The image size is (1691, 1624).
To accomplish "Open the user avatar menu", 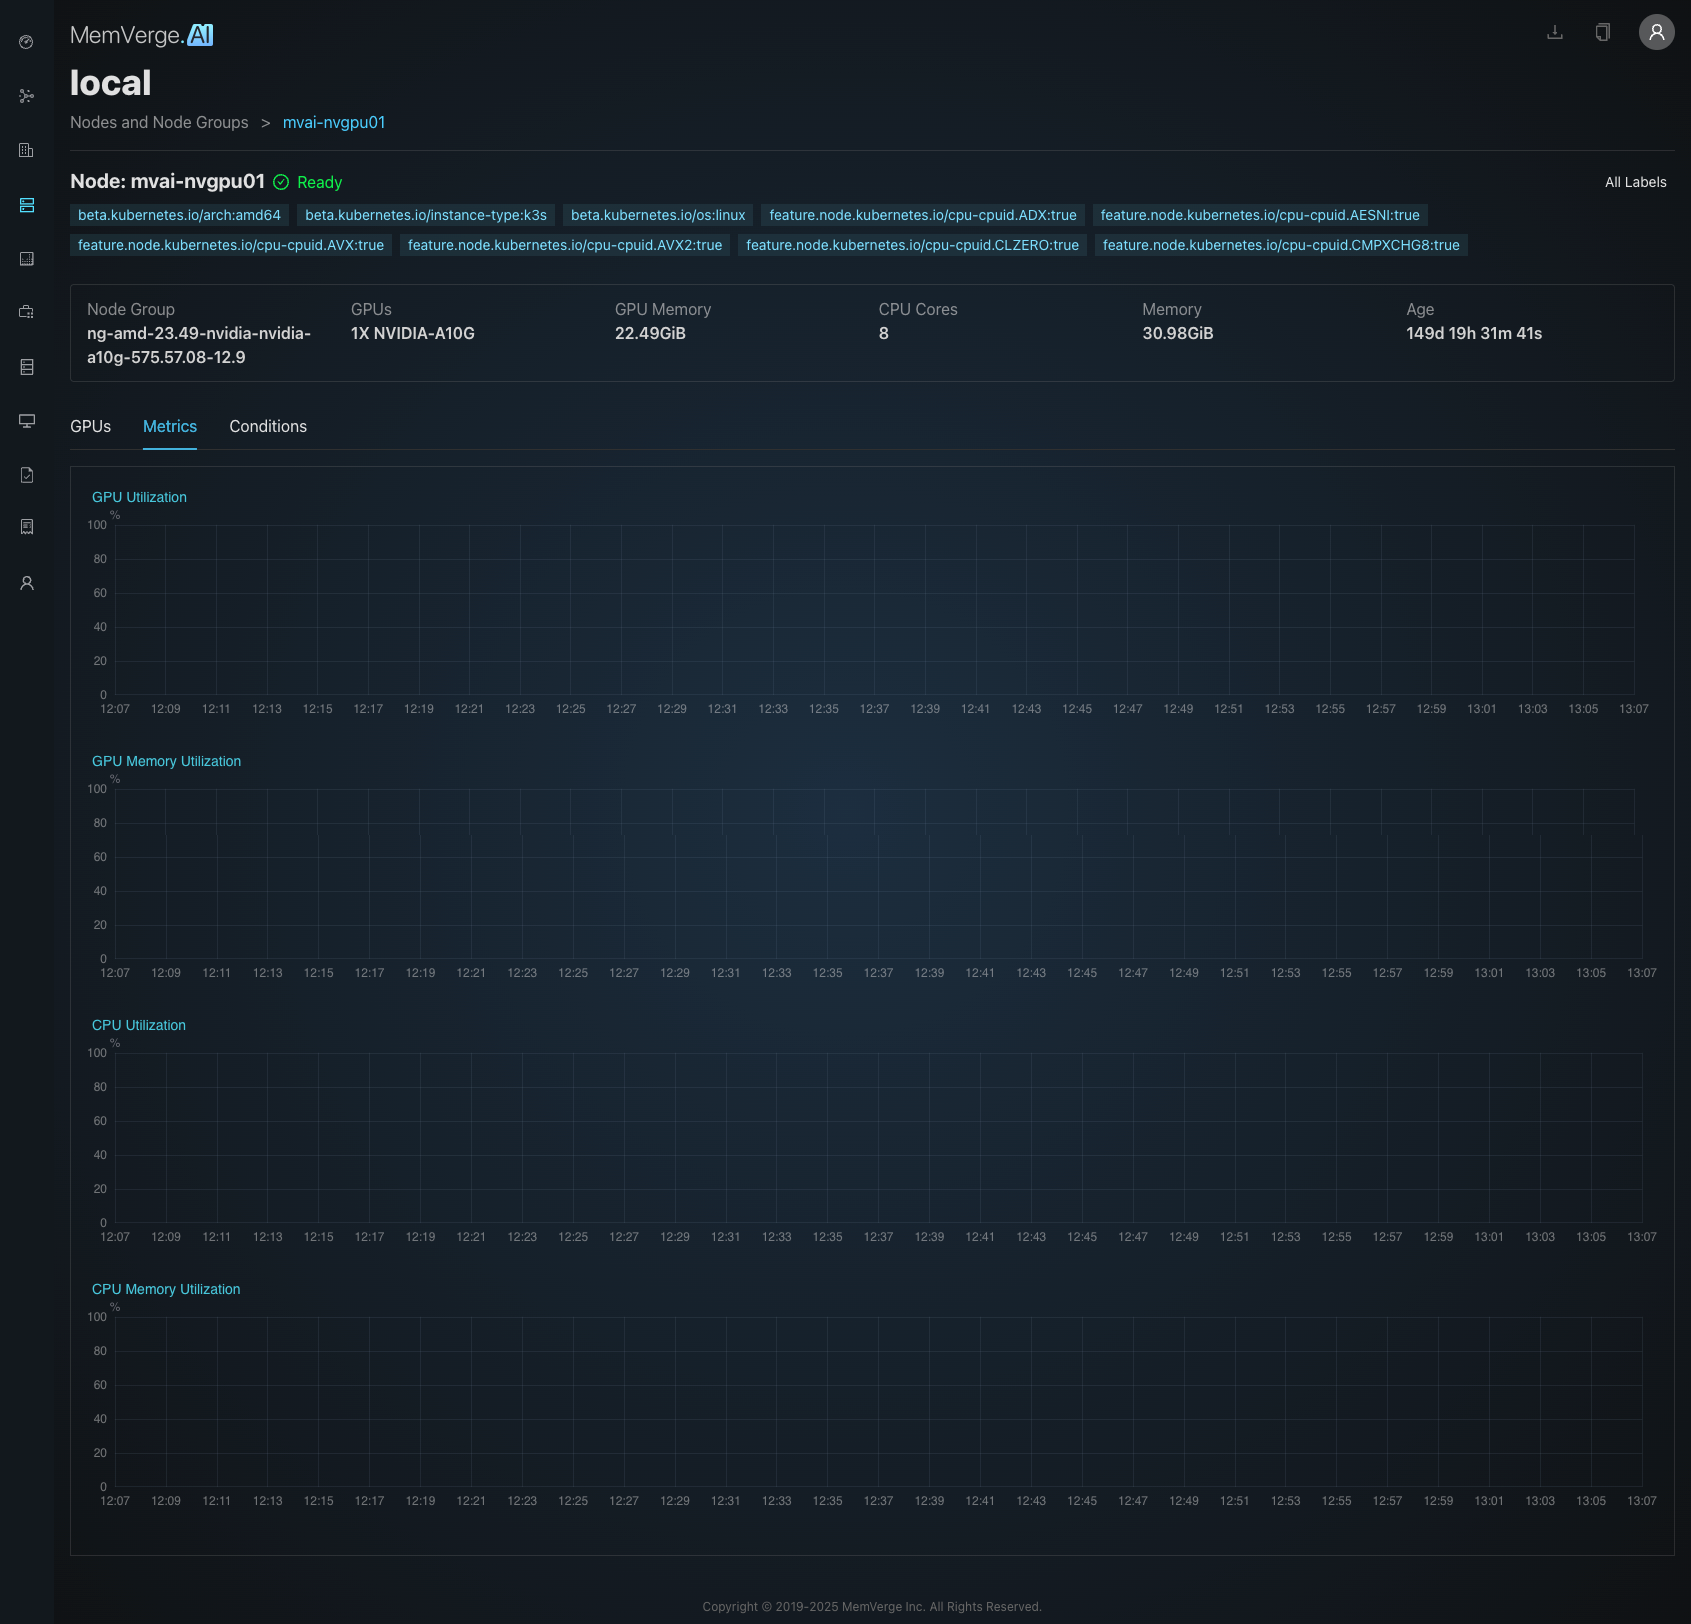I will coord(1656,32).
